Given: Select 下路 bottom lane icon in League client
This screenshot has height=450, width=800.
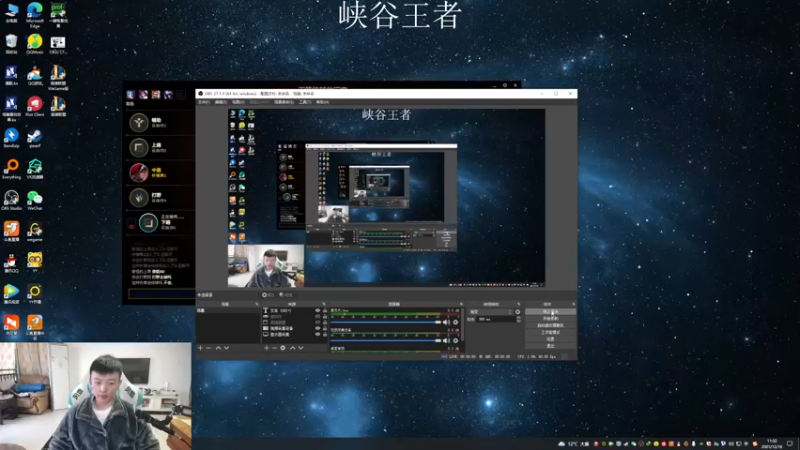Looking at the screenshot, I should pos(148,223).
